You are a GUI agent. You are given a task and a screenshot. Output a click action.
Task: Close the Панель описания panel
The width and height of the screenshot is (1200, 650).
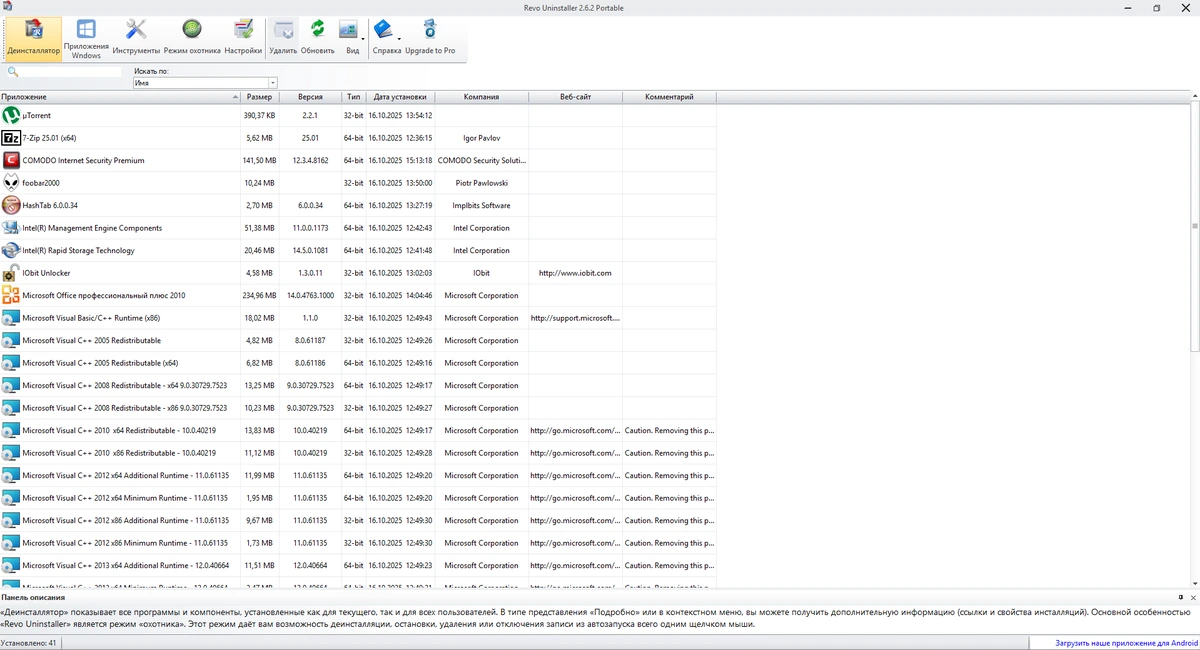tap(1192, 597)
